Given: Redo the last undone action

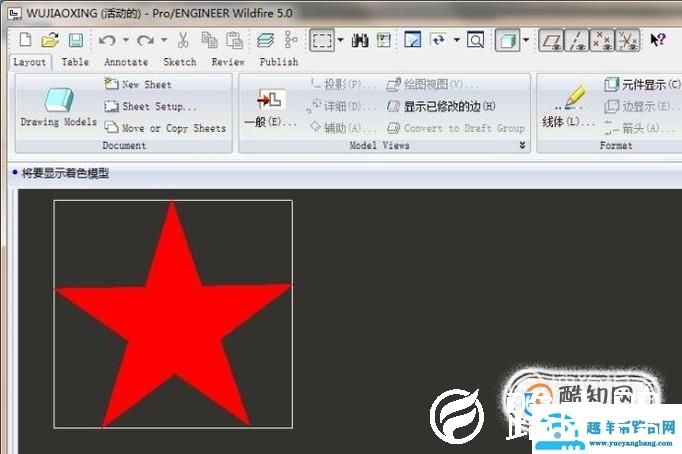Looking at the screenshot, I should click(x=145, y=40).
